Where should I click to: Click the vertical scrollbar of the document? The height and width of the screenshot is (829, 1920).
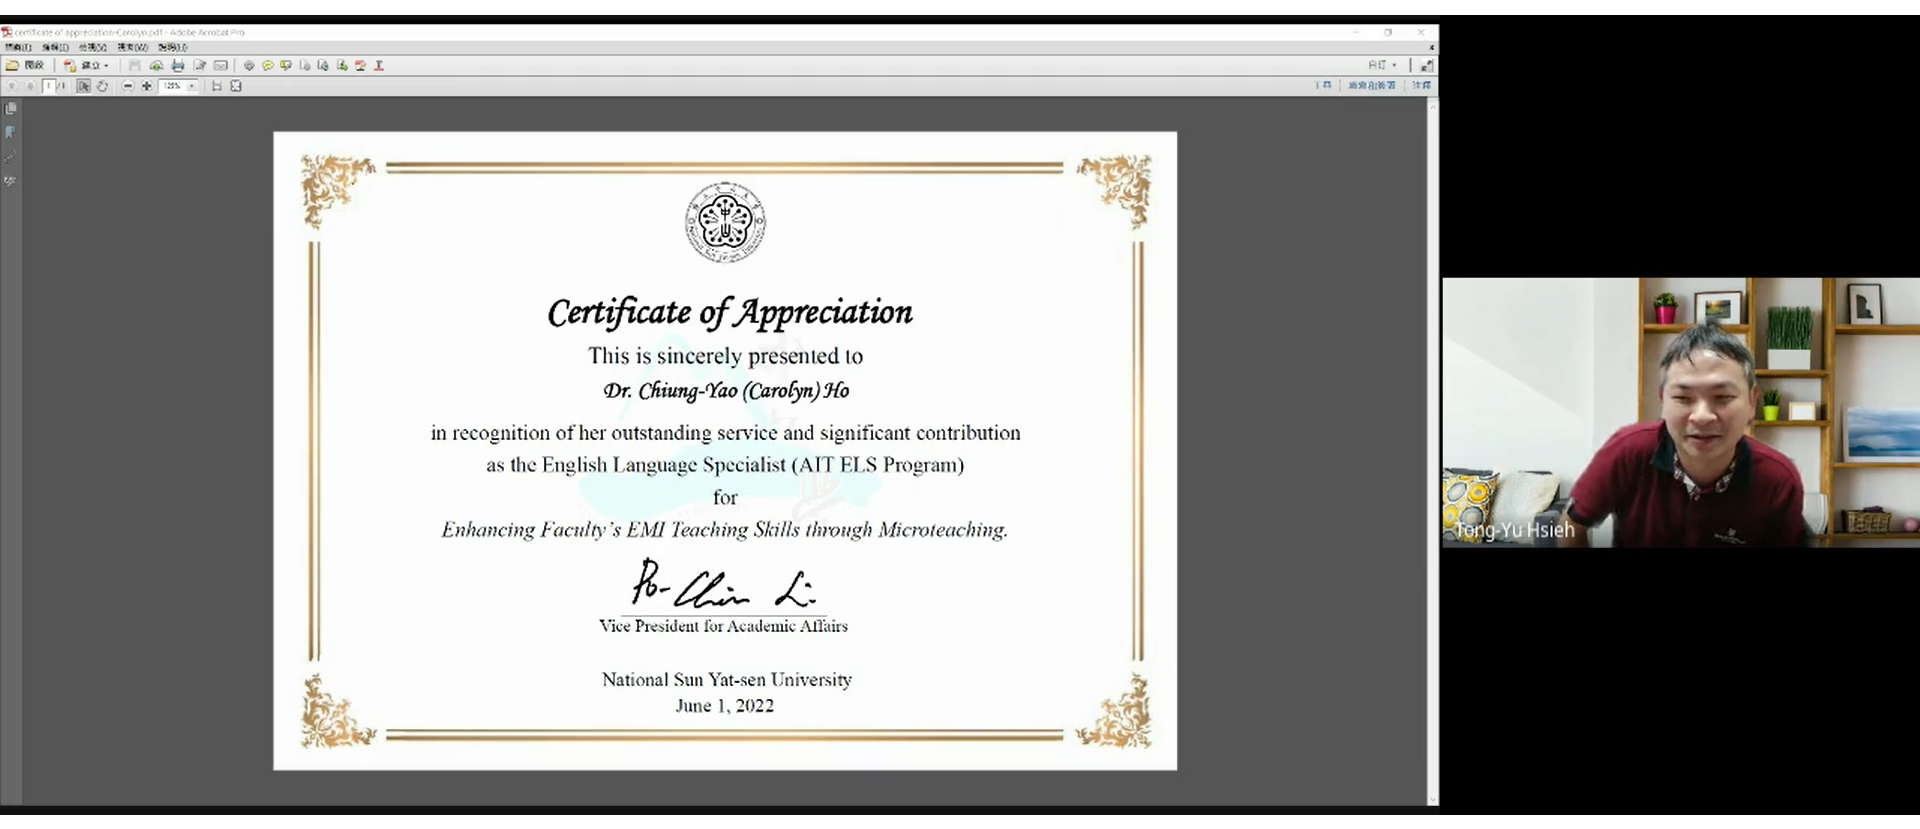tap(1432, 450)
